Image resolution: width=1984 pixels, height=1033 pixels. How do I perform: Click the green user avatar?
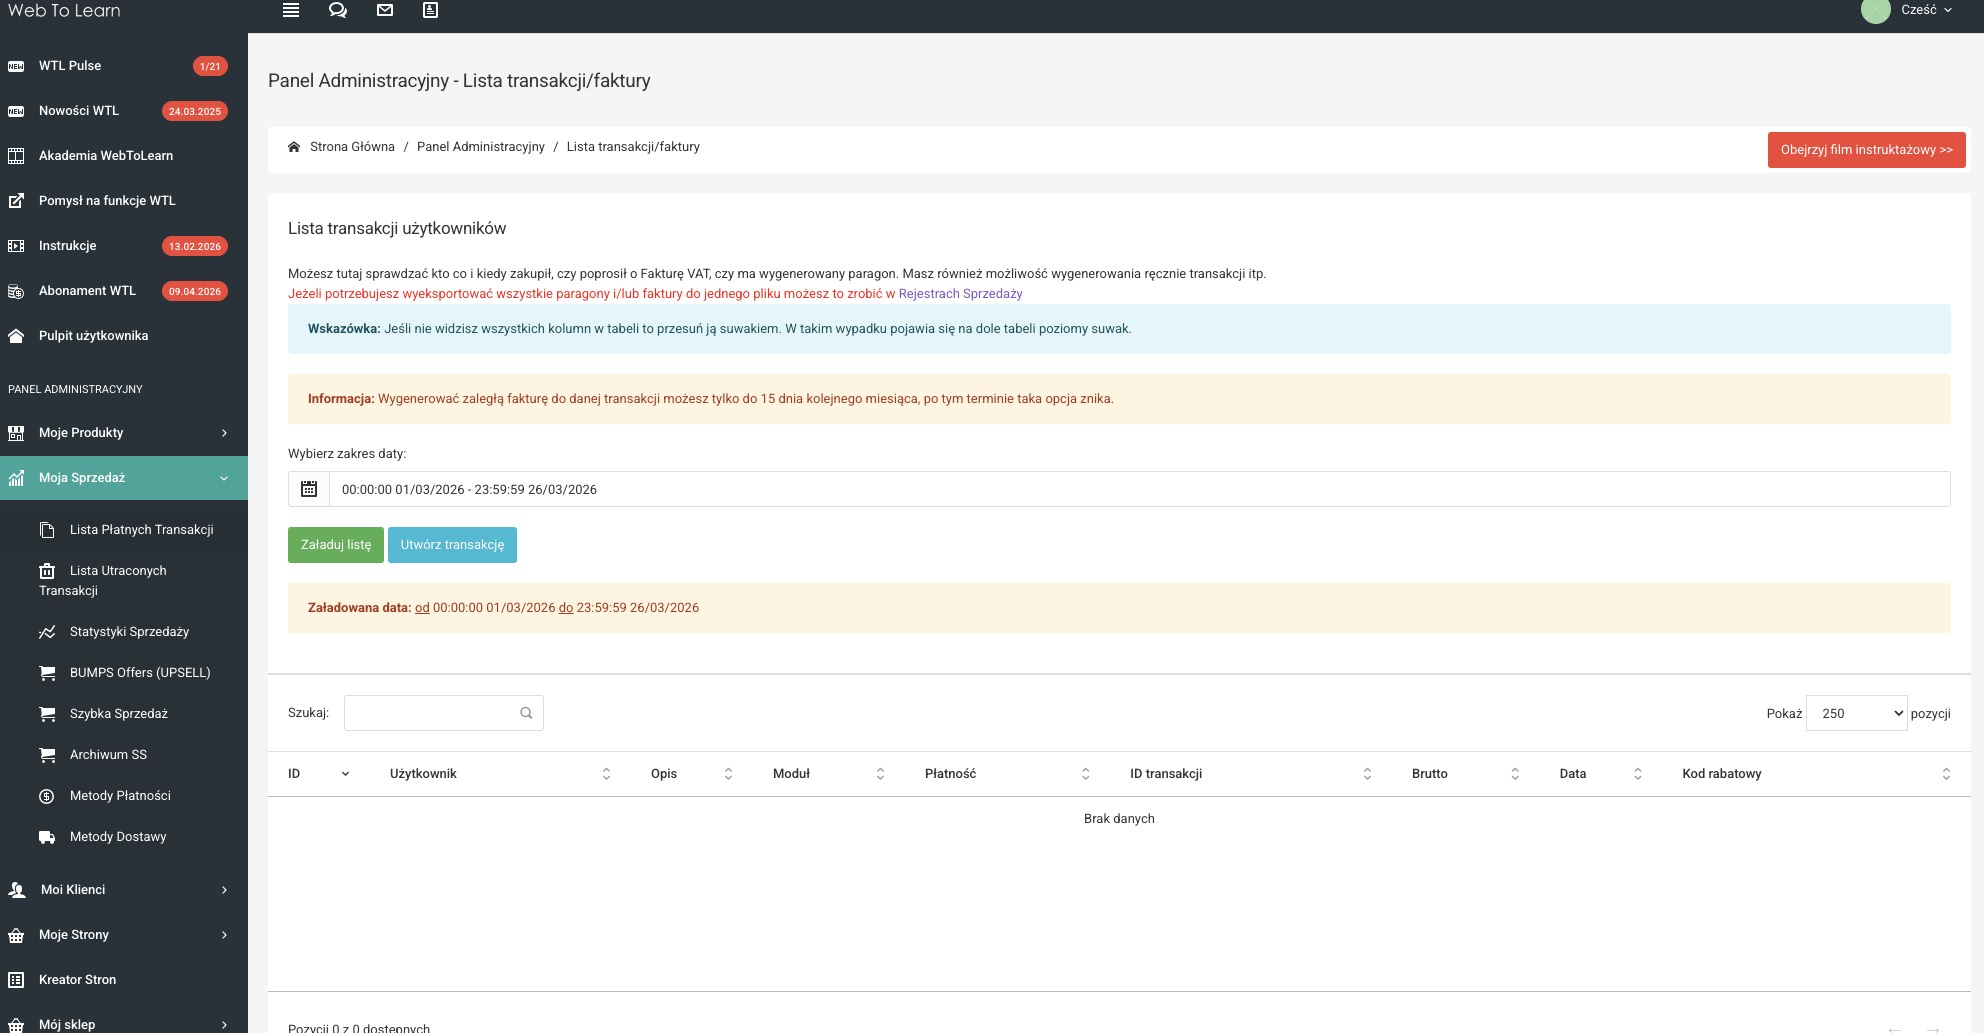[1875, 10]
